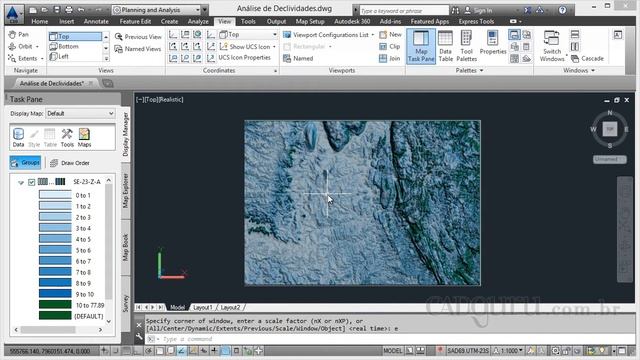The image size is (640, 360).
Task: Open the Map Setup ribbon tab
Action: point(310,21)
